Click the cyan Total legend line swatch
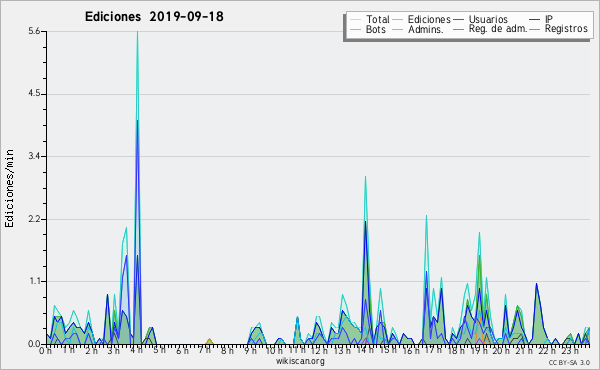The height and width of the screenshot is (370, 600). pyautogui.click(x=355, y=20)
